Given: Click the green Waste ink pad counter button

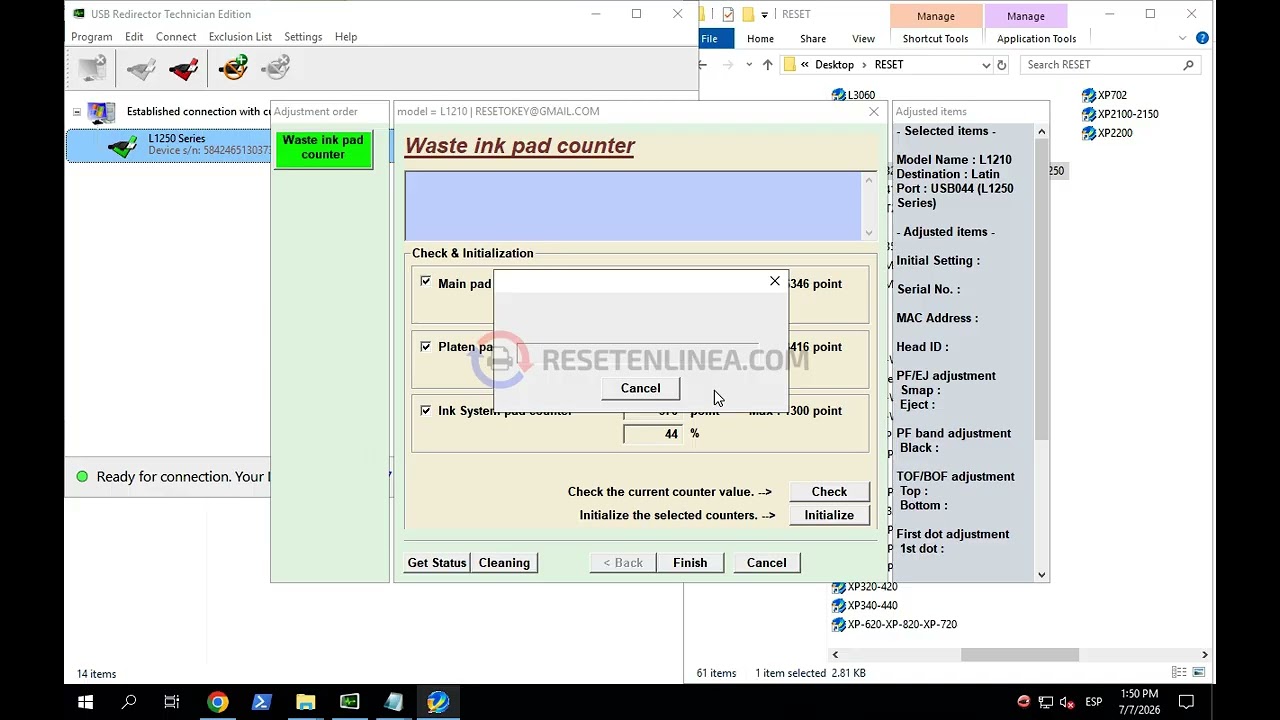Looking at the screenshot, I should [x=323, y=148].
